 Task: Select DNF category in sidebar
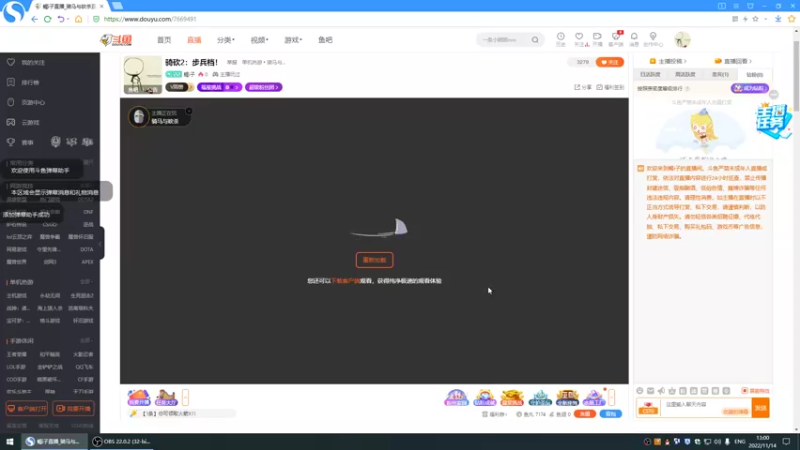click(x=88, y=212)
